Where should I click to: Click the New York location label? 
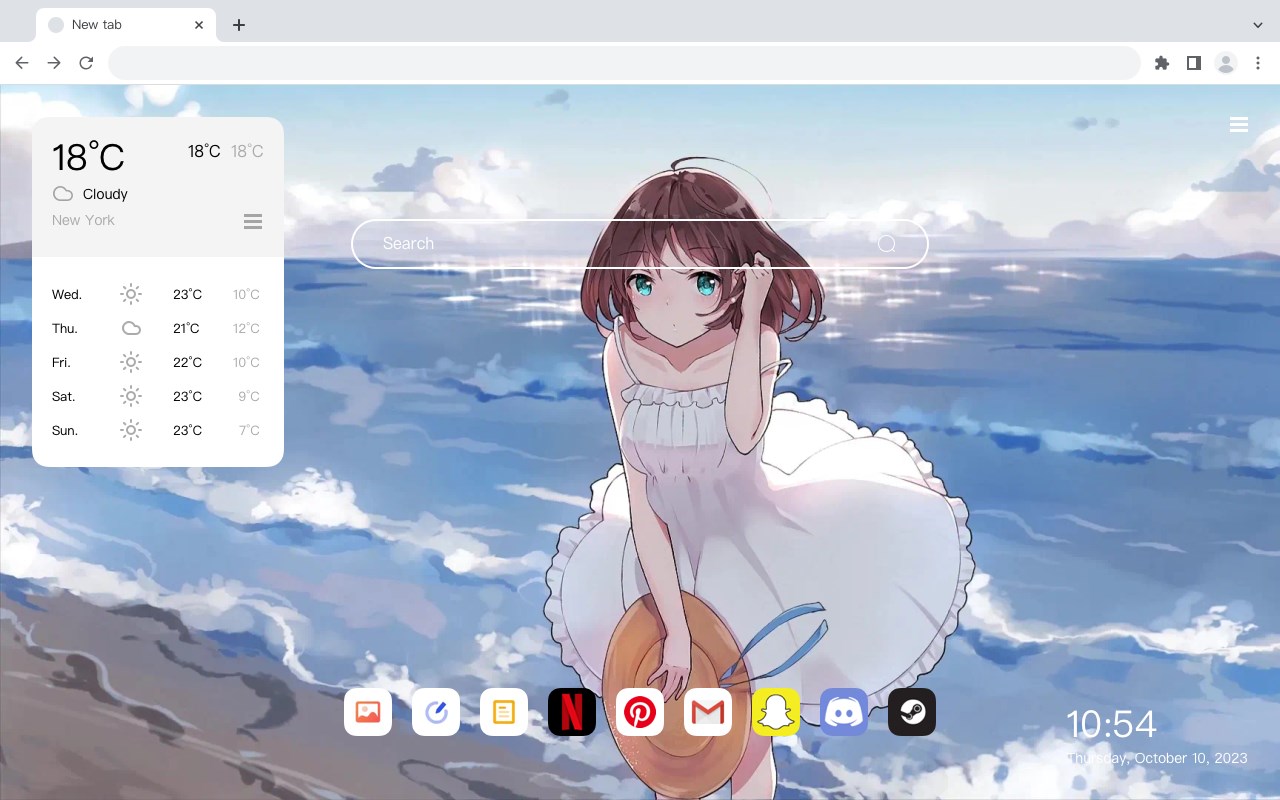point(83,220)
